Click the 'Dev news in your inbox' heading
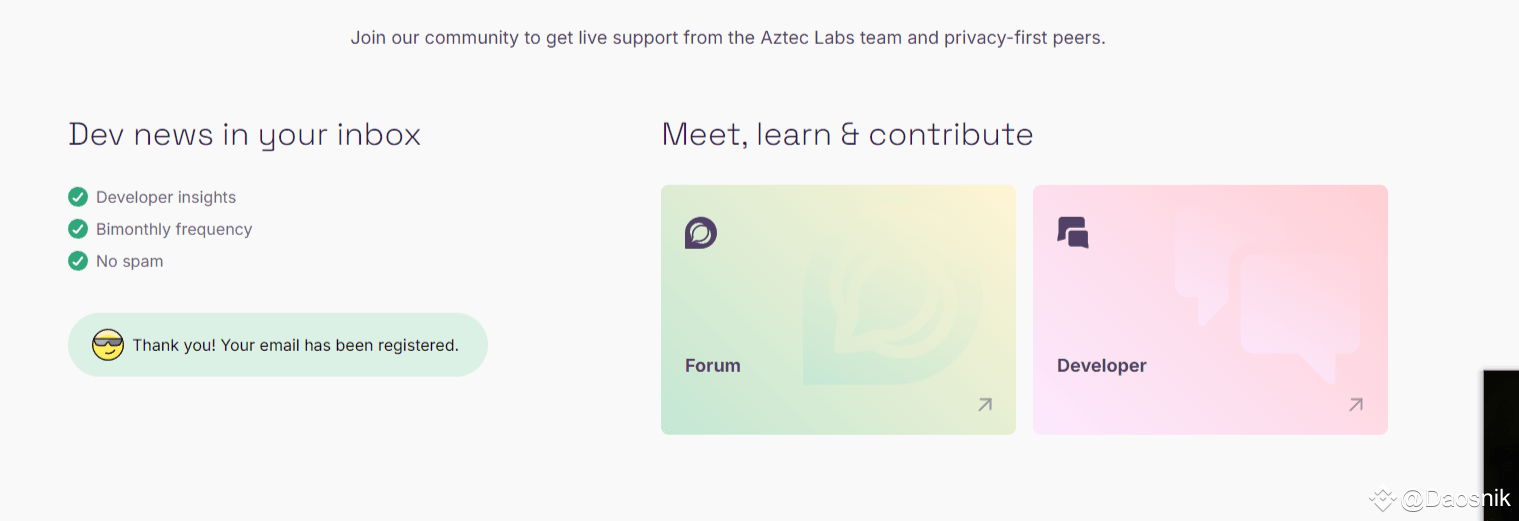 pos(245,135)
